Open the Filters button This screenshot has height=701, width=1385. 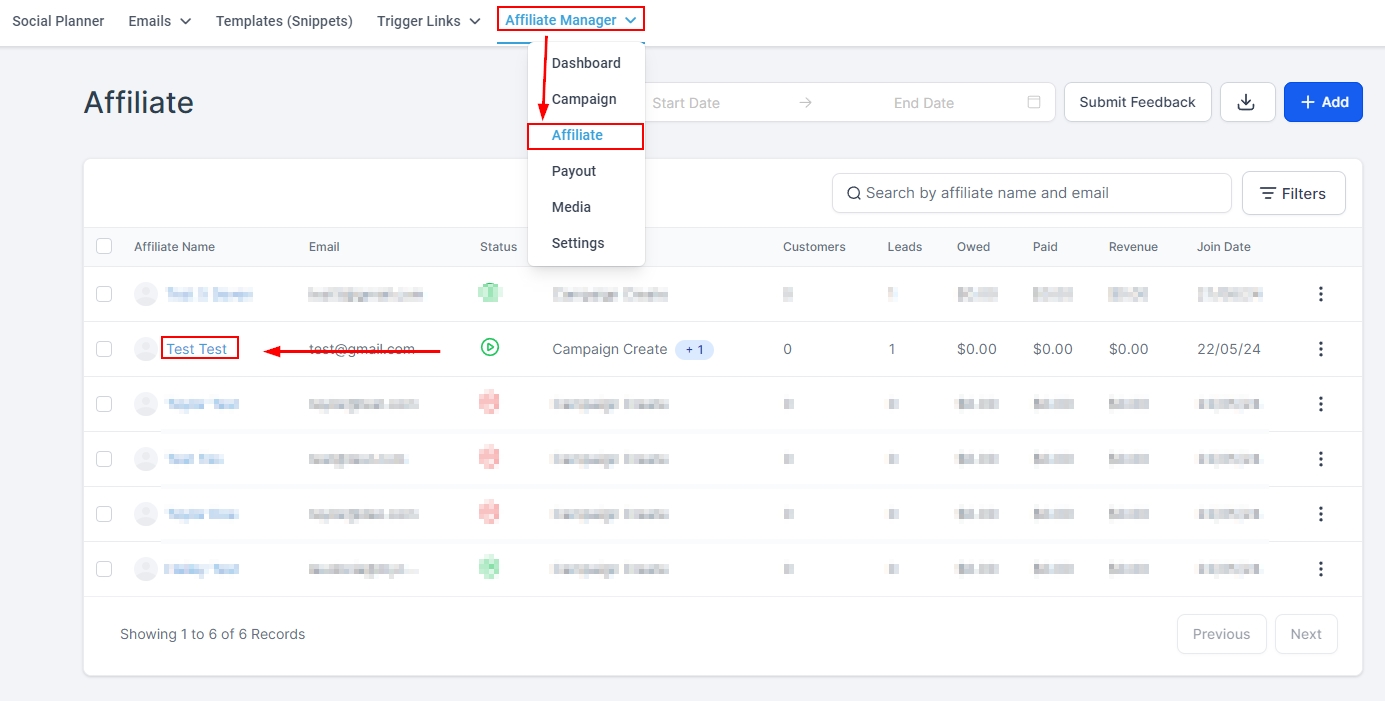(1293, 193)
